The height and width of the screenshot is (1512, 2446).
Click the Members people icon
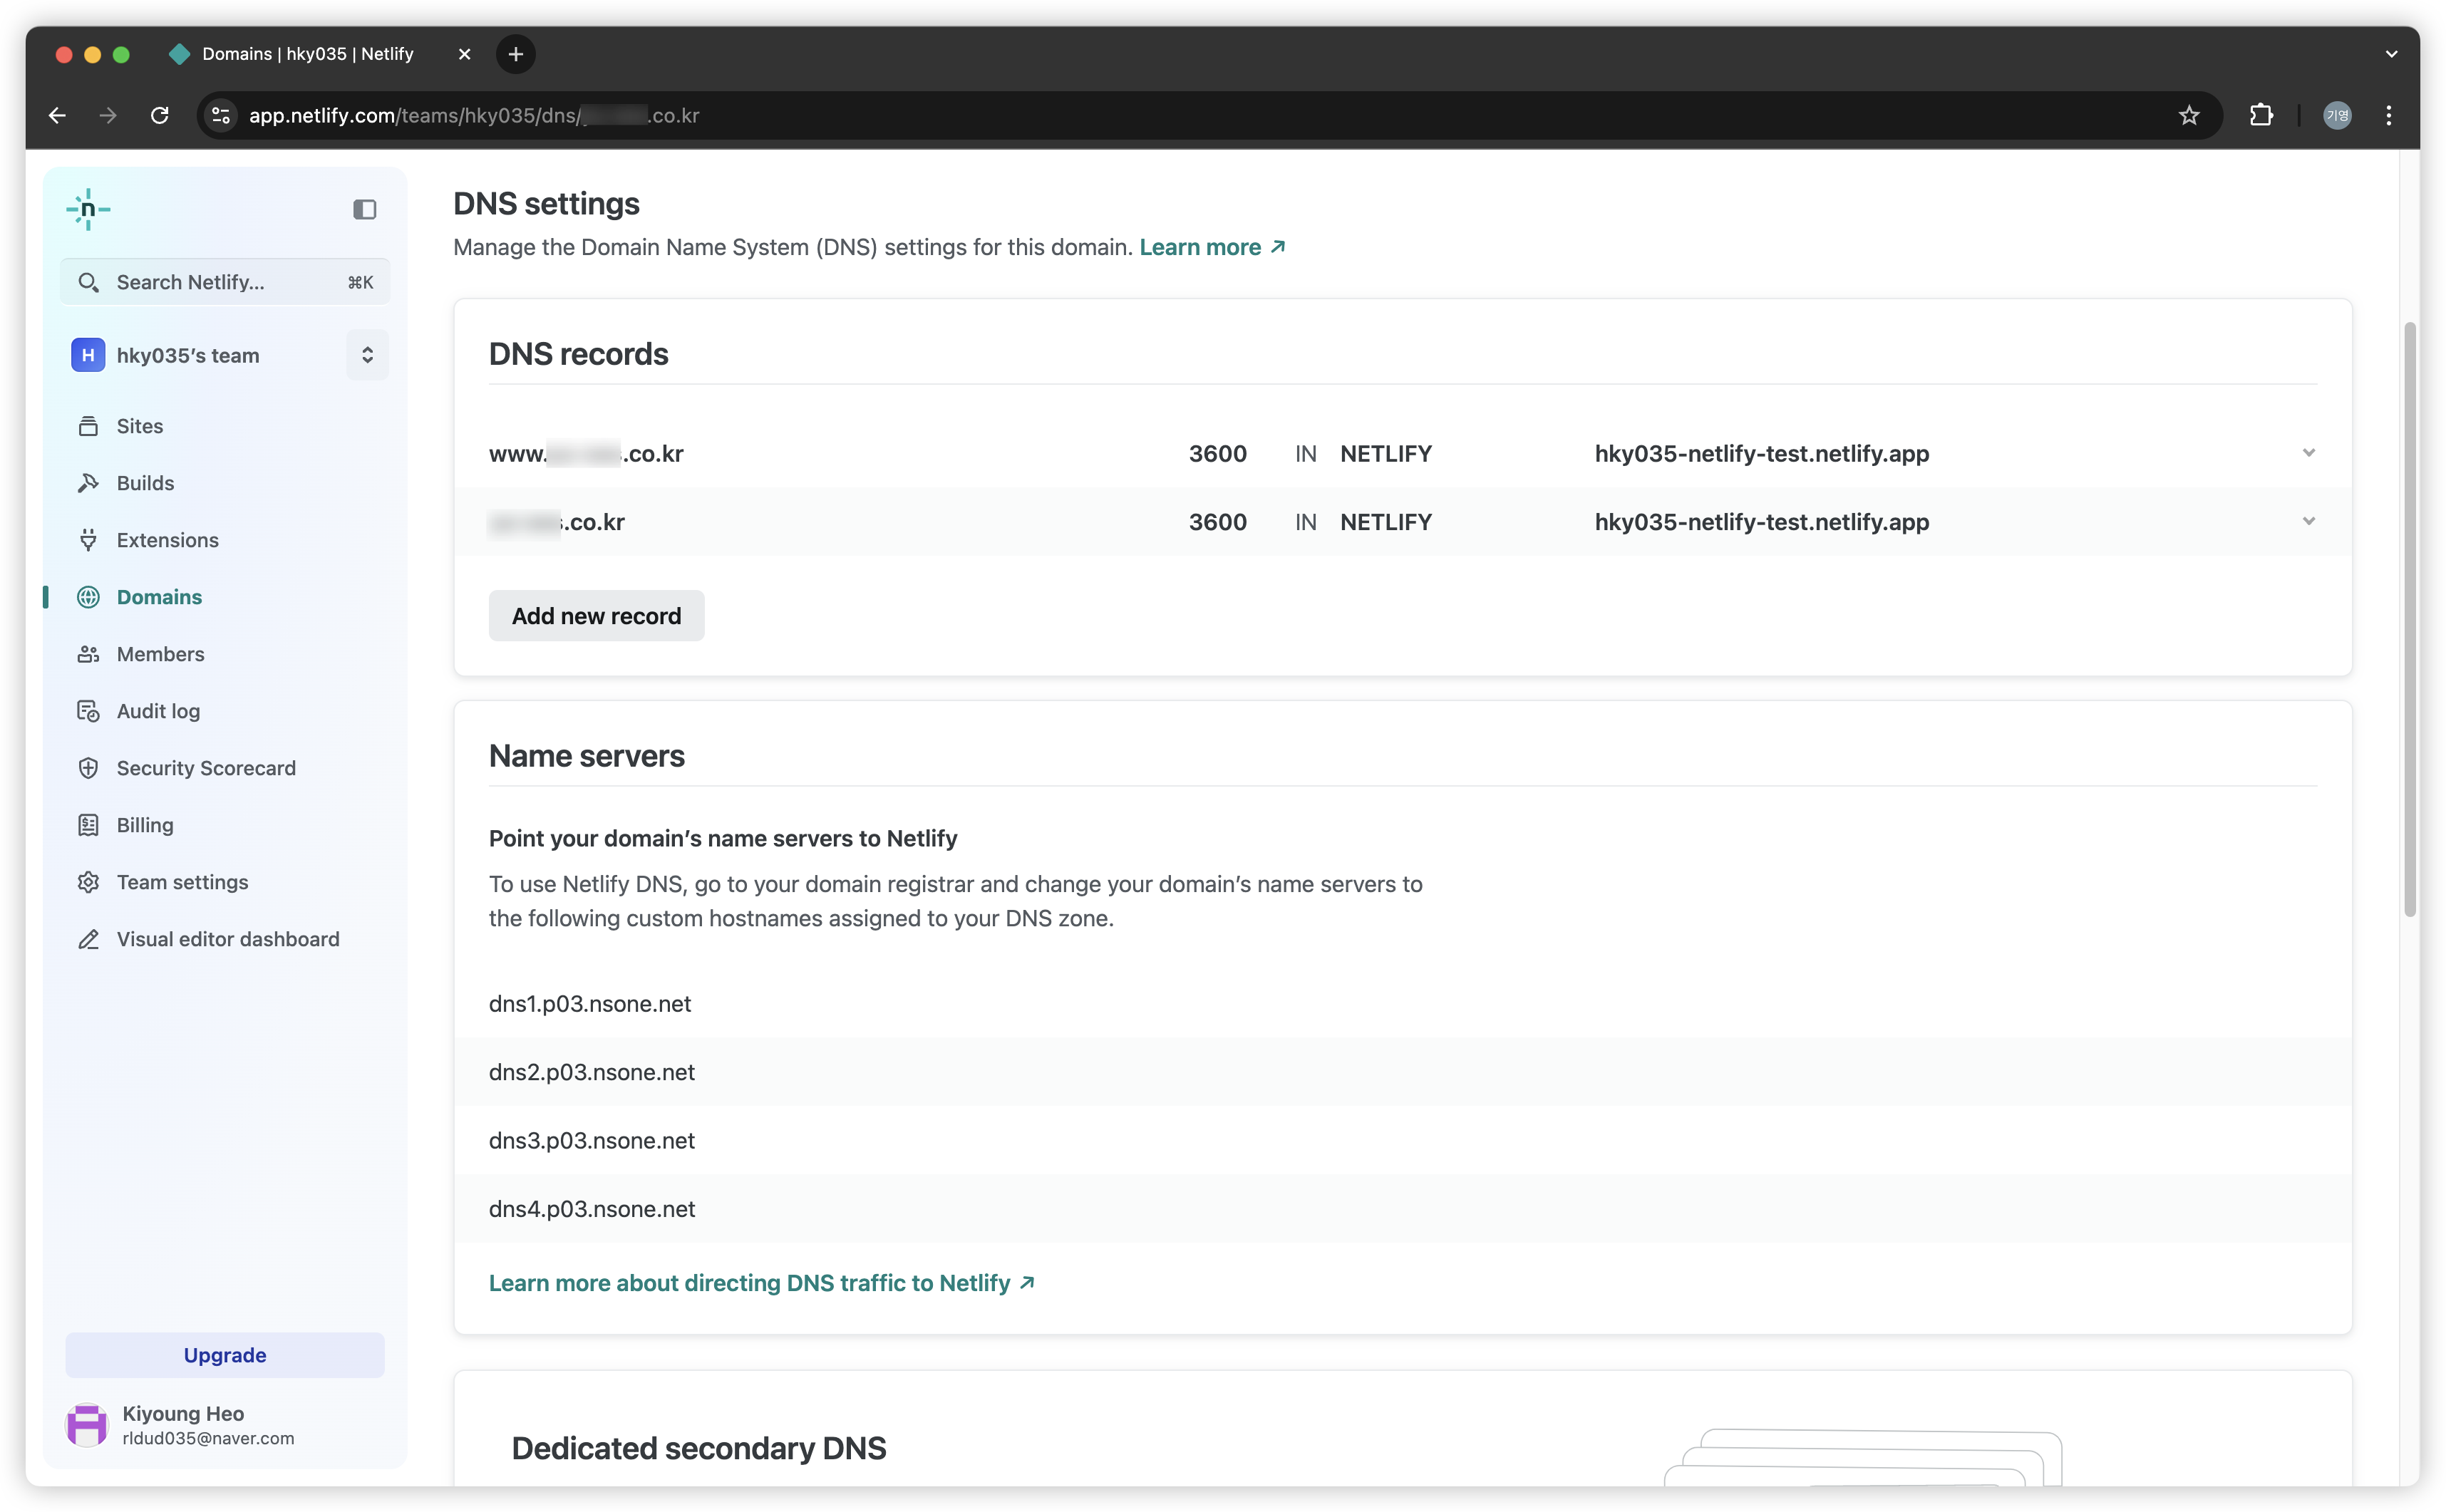(x=88, y=654)
